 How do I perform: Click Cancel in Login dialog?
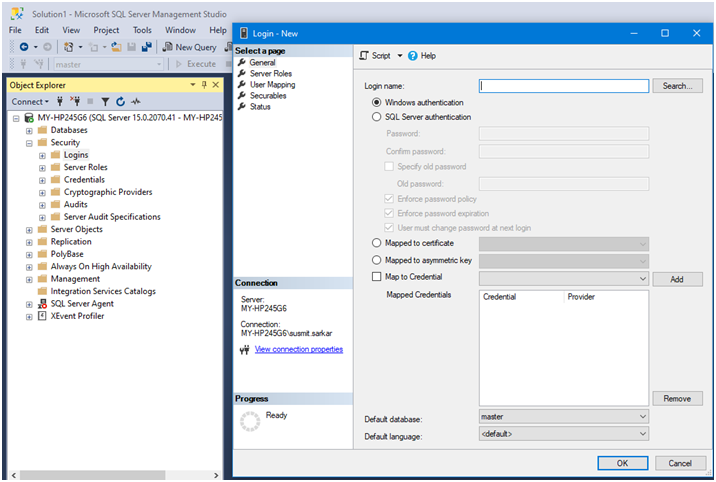point(680,463)
